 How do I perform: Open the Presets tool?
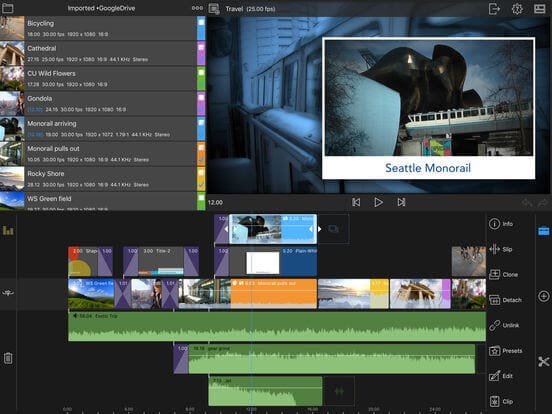(x=506, y=351)
